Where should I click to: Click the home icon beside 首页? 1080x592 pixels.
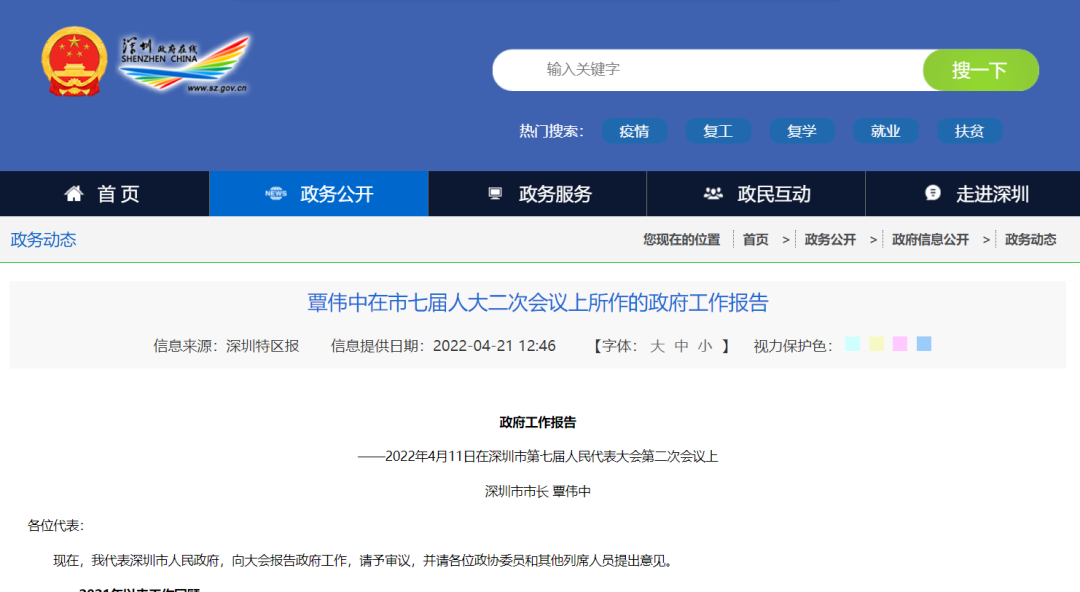[74, 193]
